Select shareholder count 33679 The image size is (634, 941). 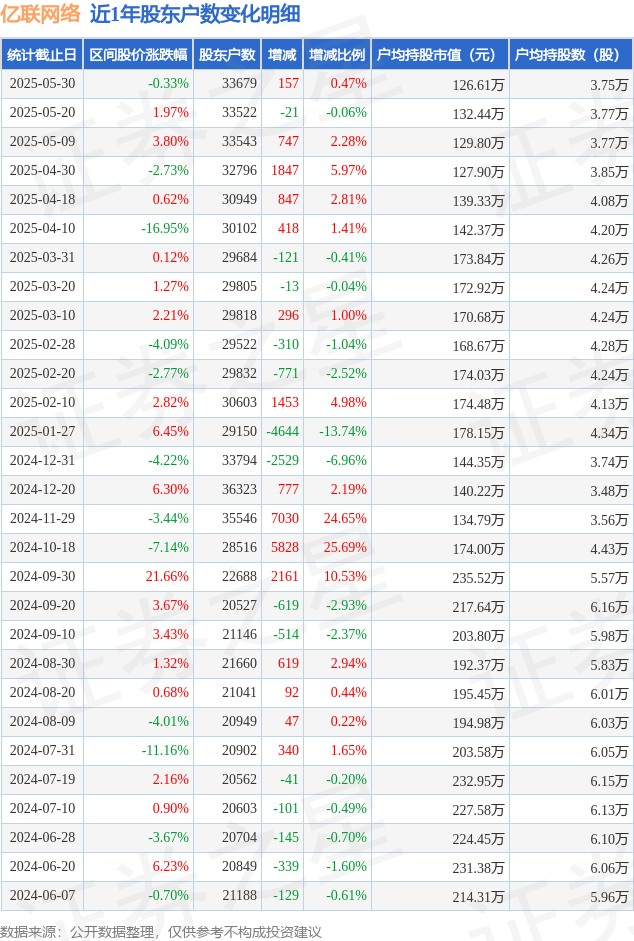pos(239,83)
